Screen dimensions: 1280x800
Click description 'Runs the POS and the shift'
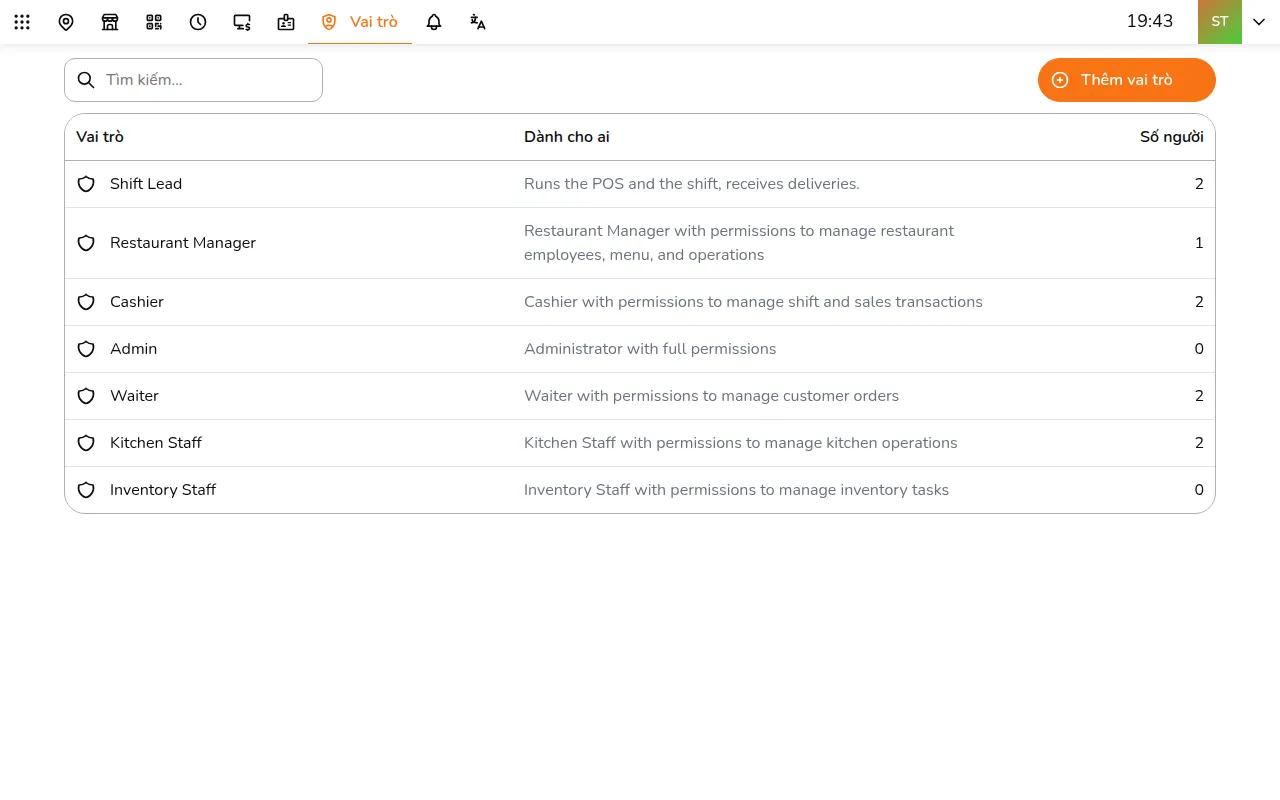(x=692, y=184)
